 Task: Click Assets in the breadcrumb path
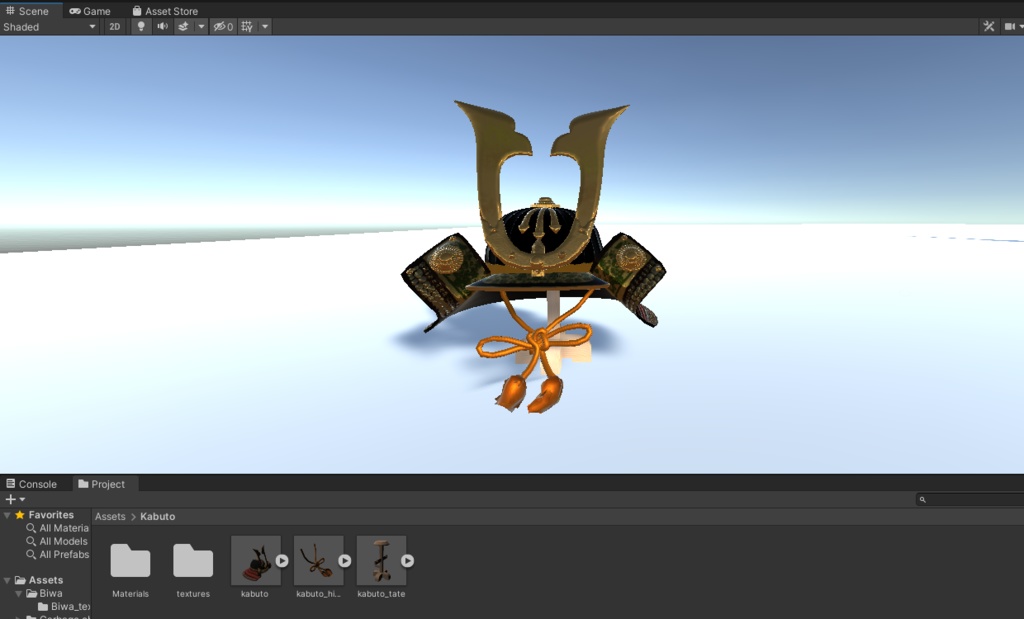pyautogui.click(x=110, y=516)
